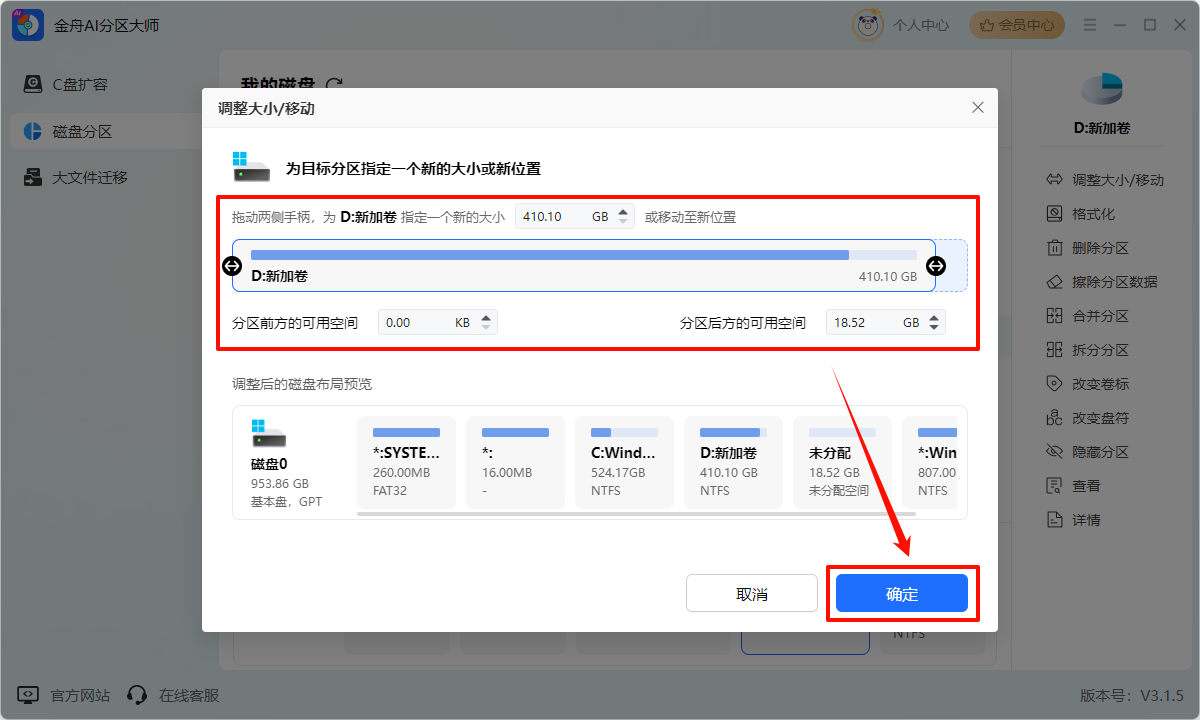Click the right resize handle of D:新加卷 bar

point(936,265)
